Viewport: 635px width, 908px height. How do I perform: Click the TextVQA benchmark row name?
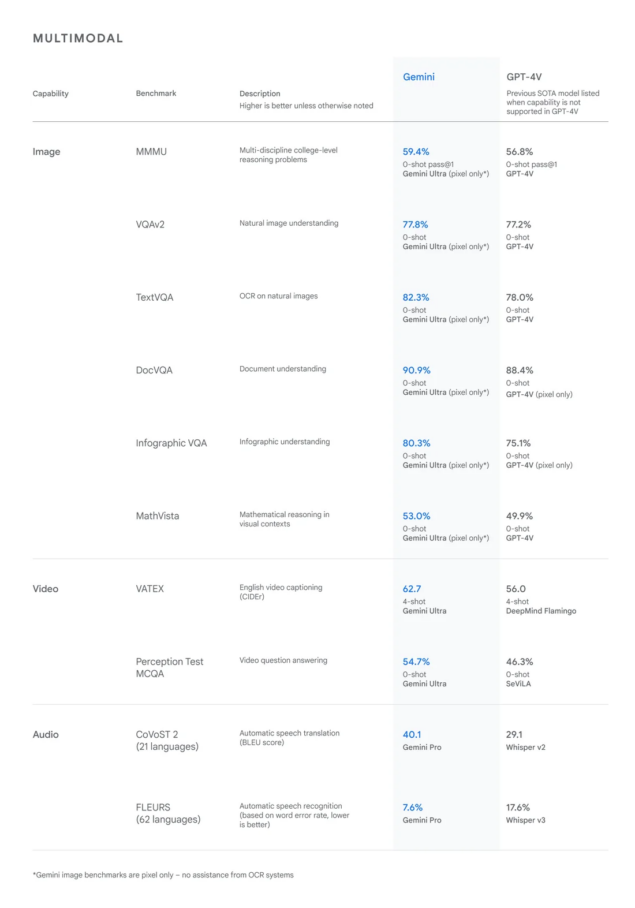point(154,298)
